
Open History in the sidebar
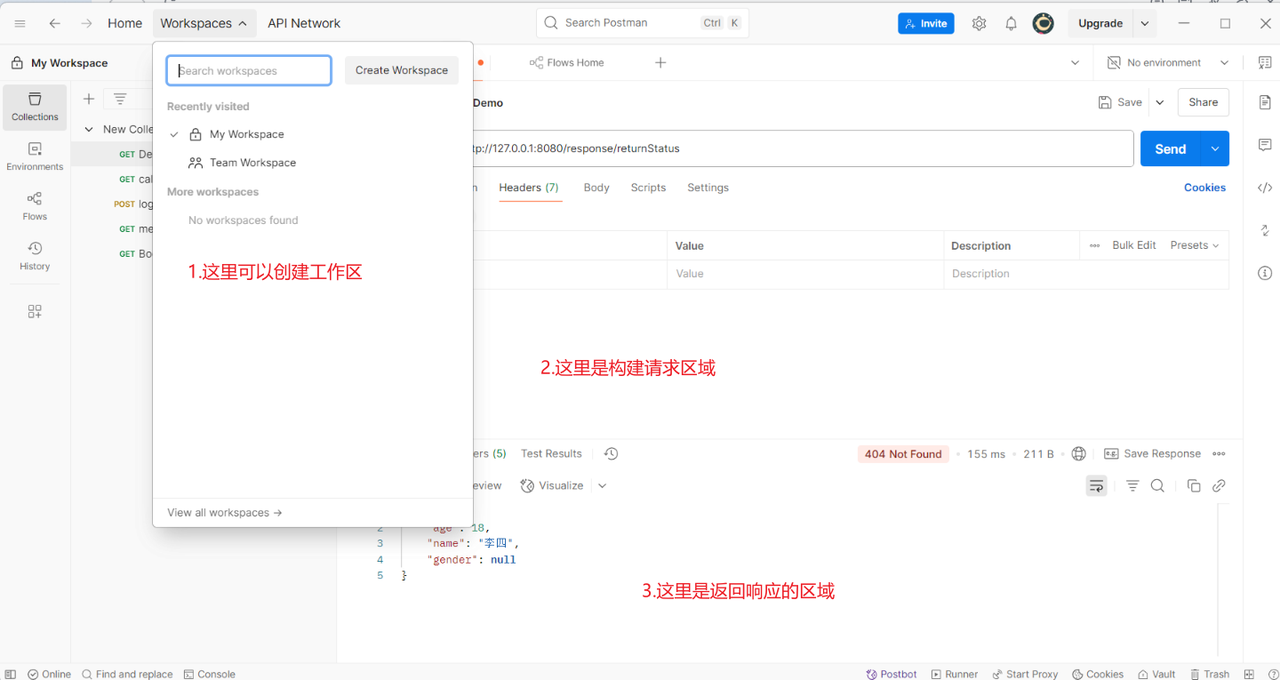pos(35,256)
